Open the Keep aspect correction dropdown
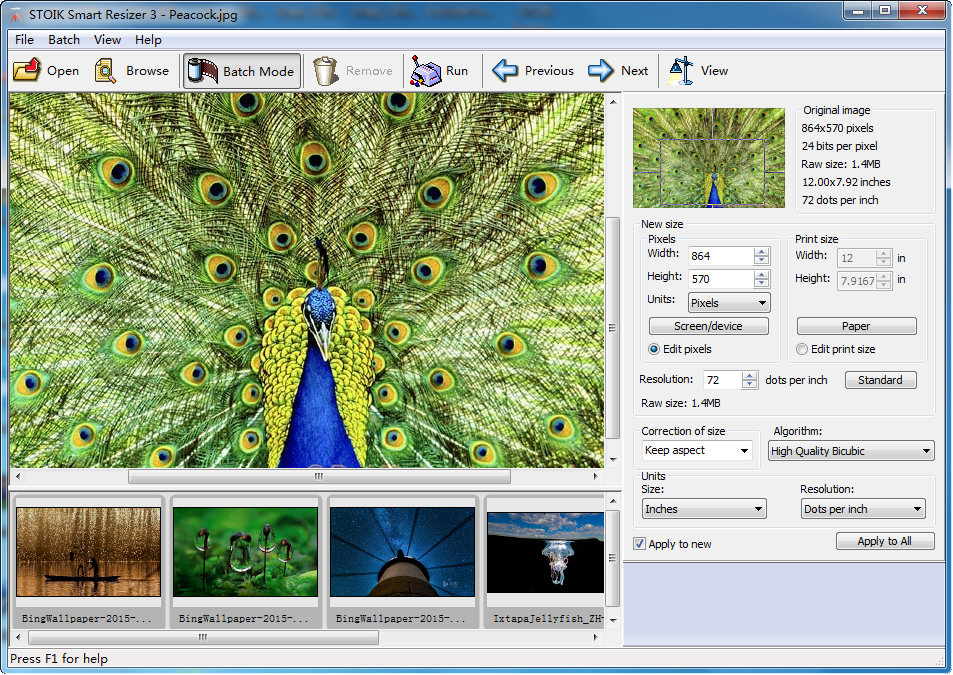Viewport: 953px width, 675px height. click(697, 451)
